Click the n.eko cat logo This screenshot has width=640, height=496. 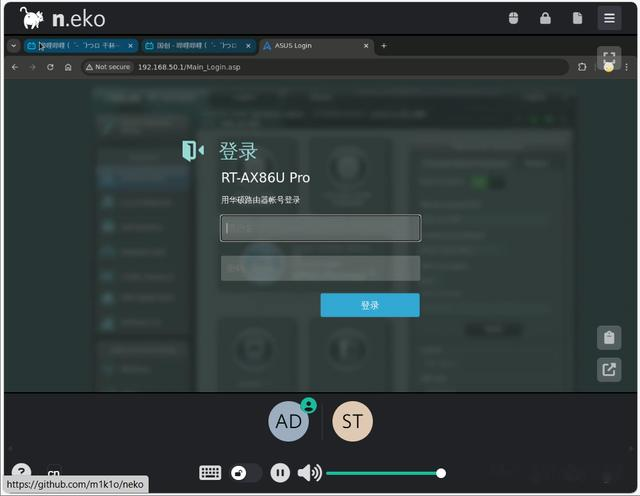click(x=32, y=18)
